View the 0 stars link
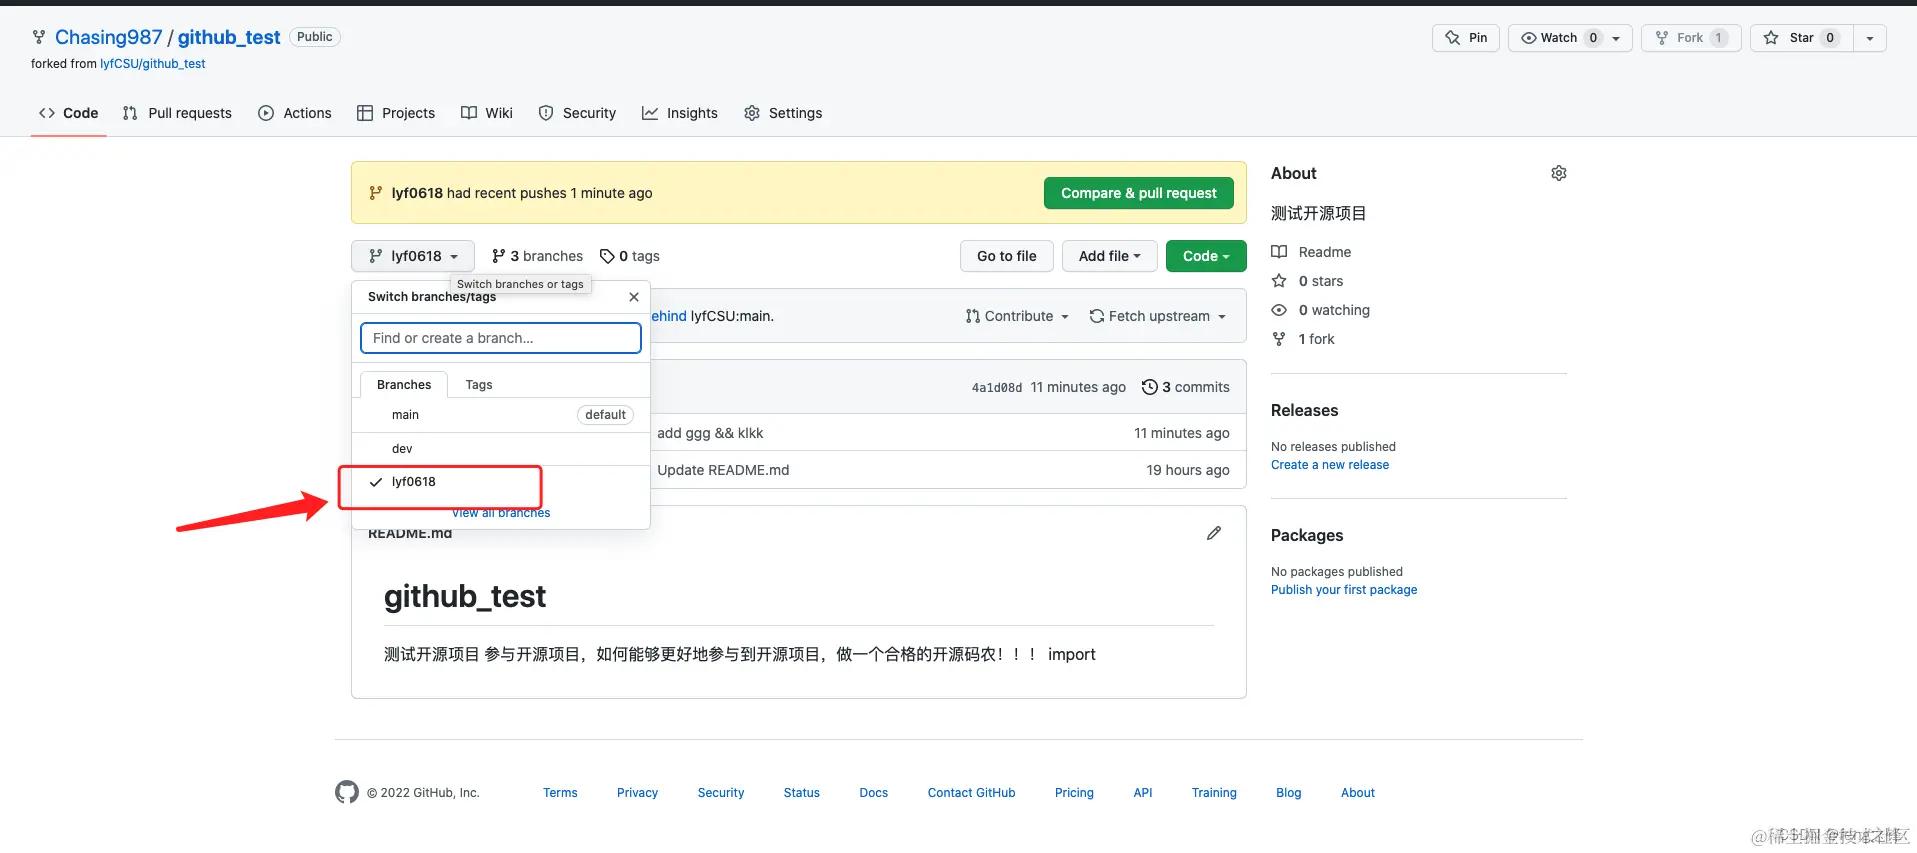 pos(1307,281)
